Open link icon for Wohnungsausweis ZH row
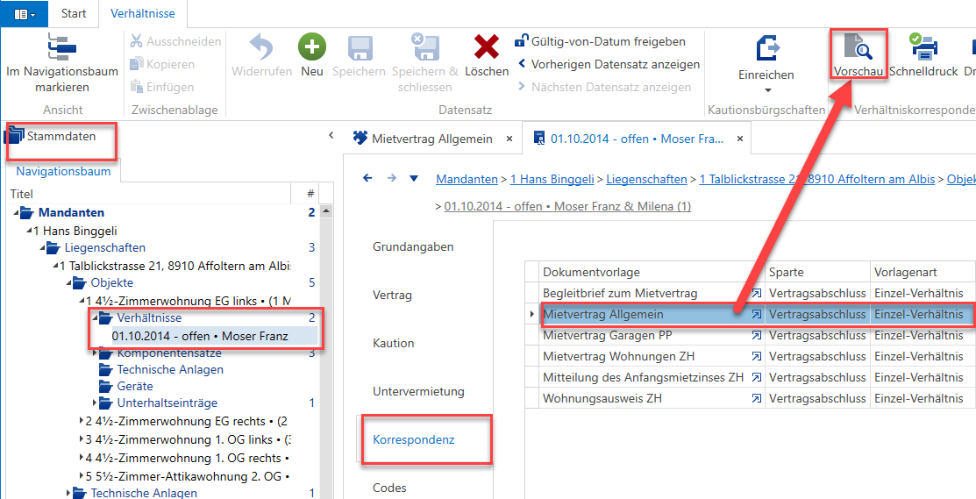Image resolution: width=976 pixels, height=499 pixels. click(x=756, y=398)
